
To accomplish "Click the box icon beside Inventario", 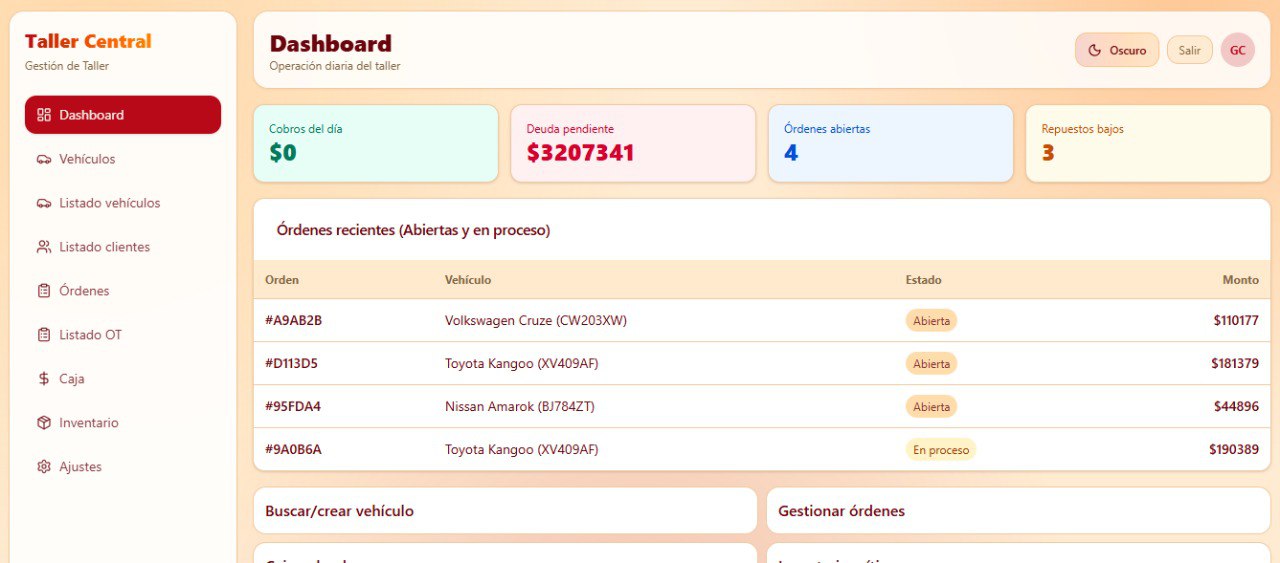I will click(x=44, y=423).
